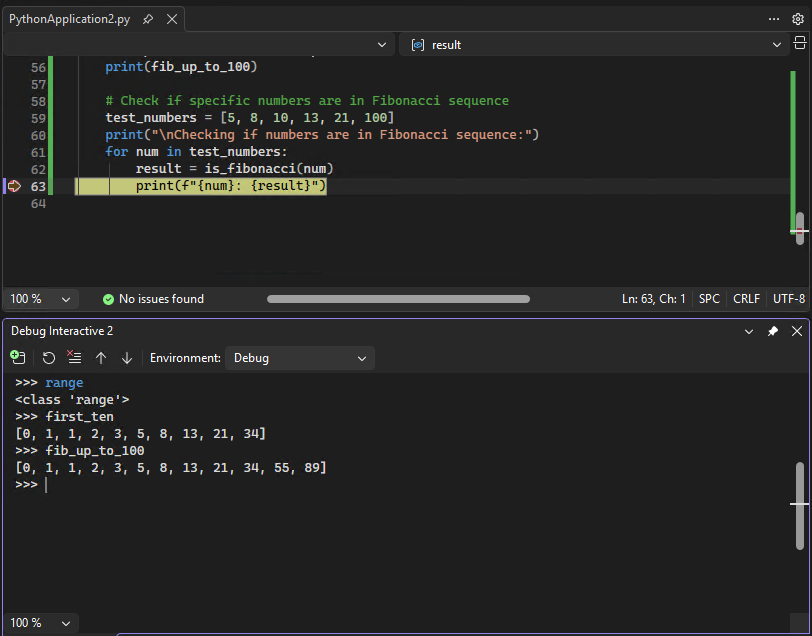Screen dimensions: 812x636
Task: Click the new interactive window icon
Action: [18, 357]
